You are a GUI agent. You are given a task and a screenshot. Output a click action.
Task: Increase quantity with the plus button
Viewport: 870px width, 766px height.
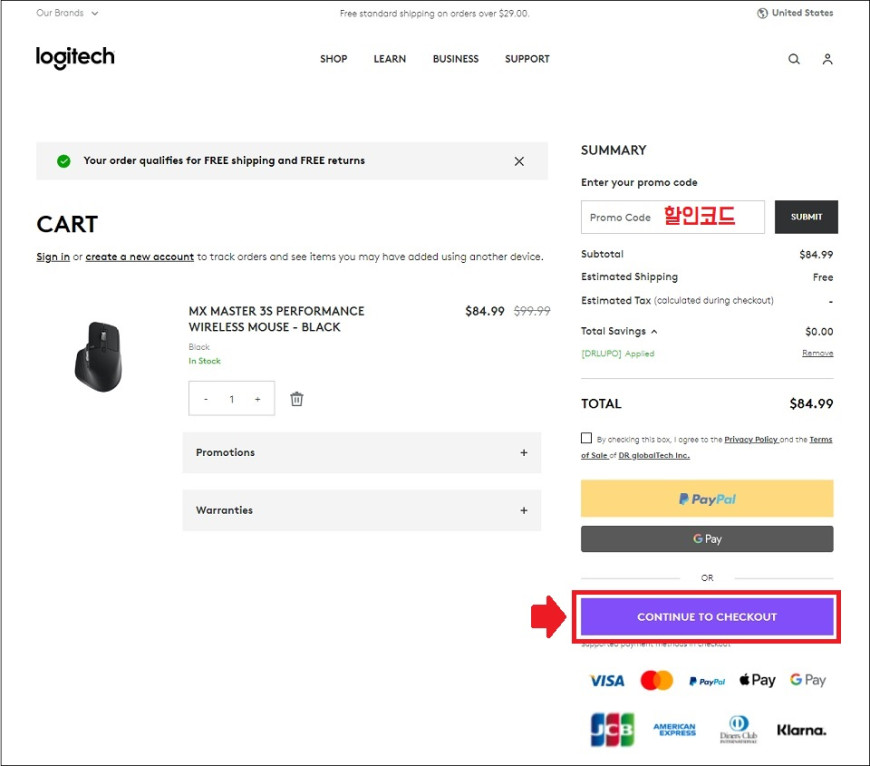[x=257, y=399]
